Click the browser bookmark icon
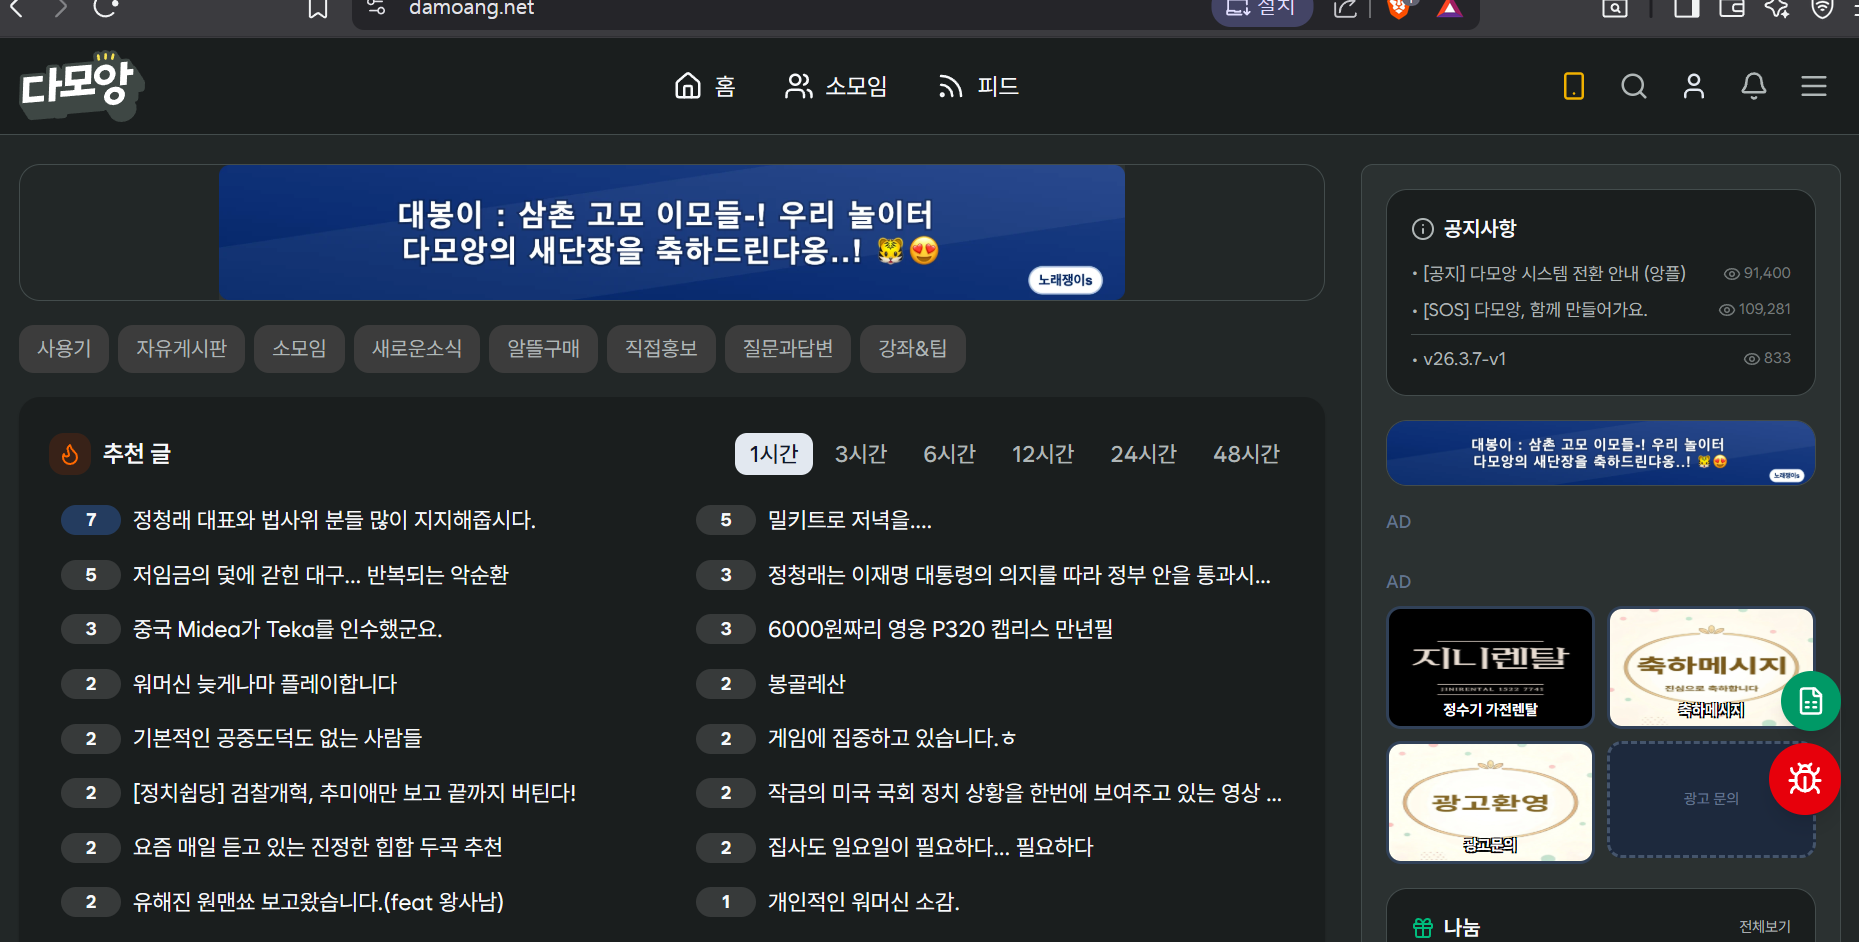 pos(318,9)
